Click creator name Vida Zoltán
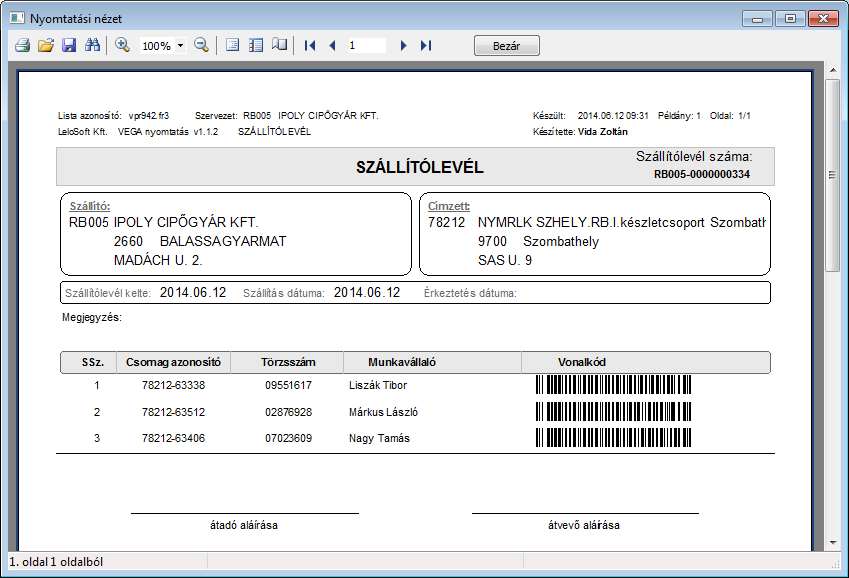Viewport: 849px width, 578px height. pos(603,132)
